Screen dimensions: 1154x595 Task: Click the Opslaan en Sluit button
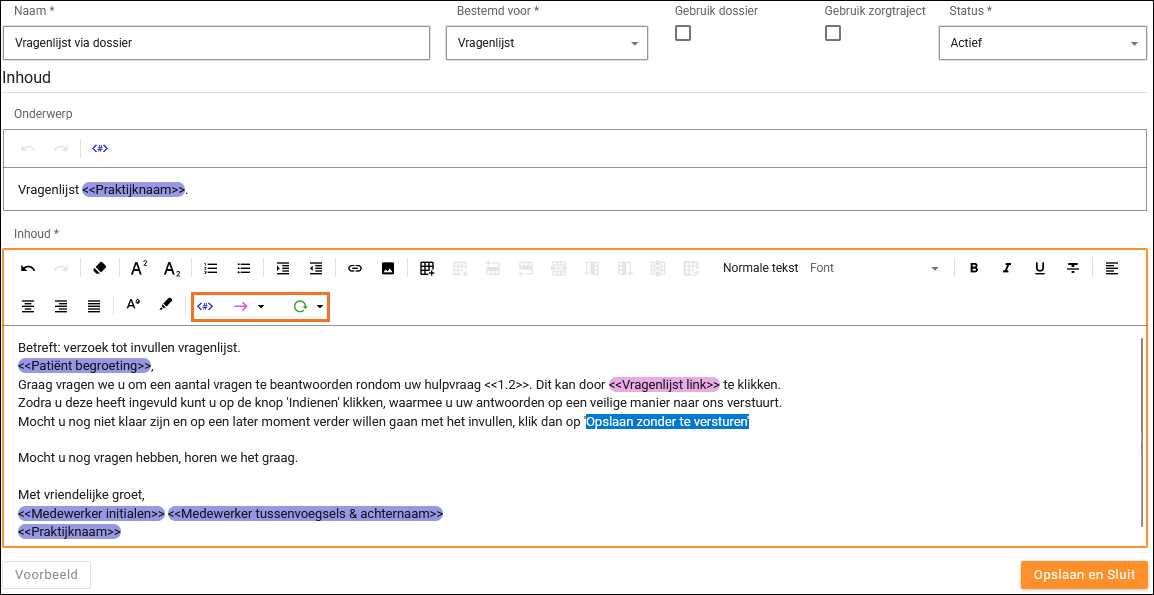1084,575
